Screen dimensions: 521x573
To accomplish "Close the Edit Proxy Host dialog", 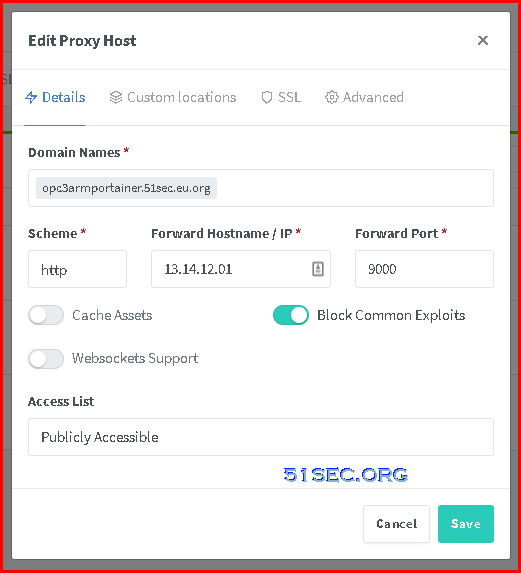I will coord(483,40).
